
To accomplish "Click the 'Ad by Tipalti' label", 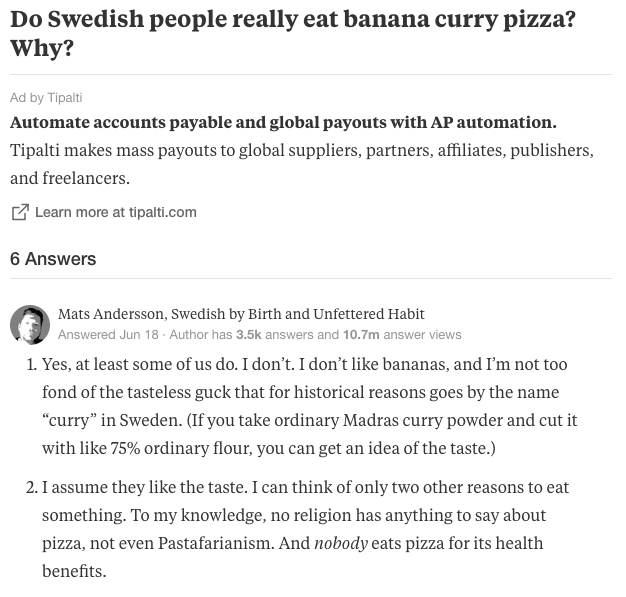I will click(46, 97).
